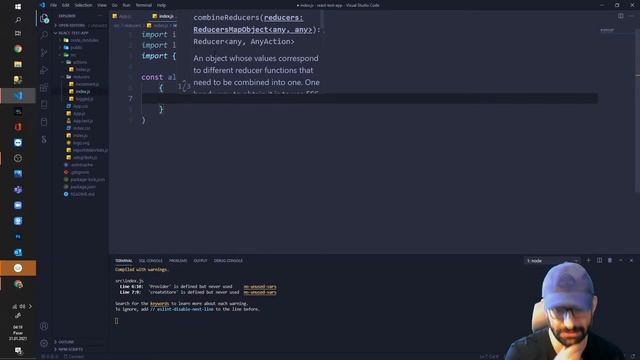The width and height of the screenshot is (640, 360).
Task: Open the editor more actions ellipsis
Action: [x=631, y=16]
